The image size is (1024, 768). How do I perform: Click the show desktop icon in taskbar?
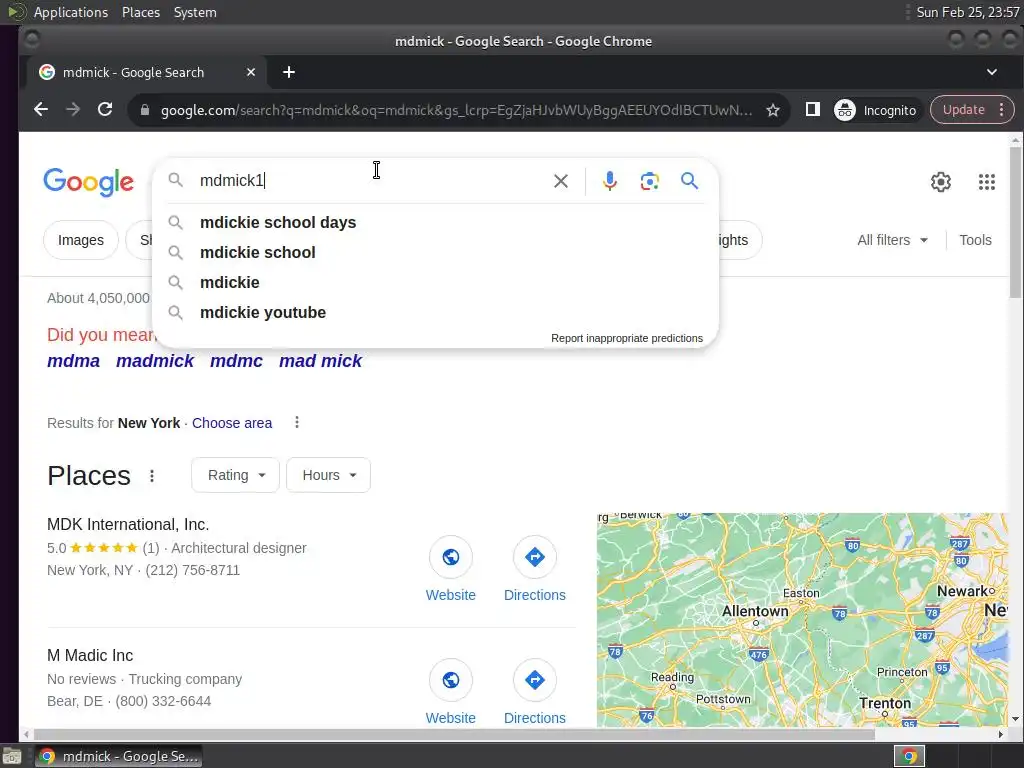click(x=12, y=756)
